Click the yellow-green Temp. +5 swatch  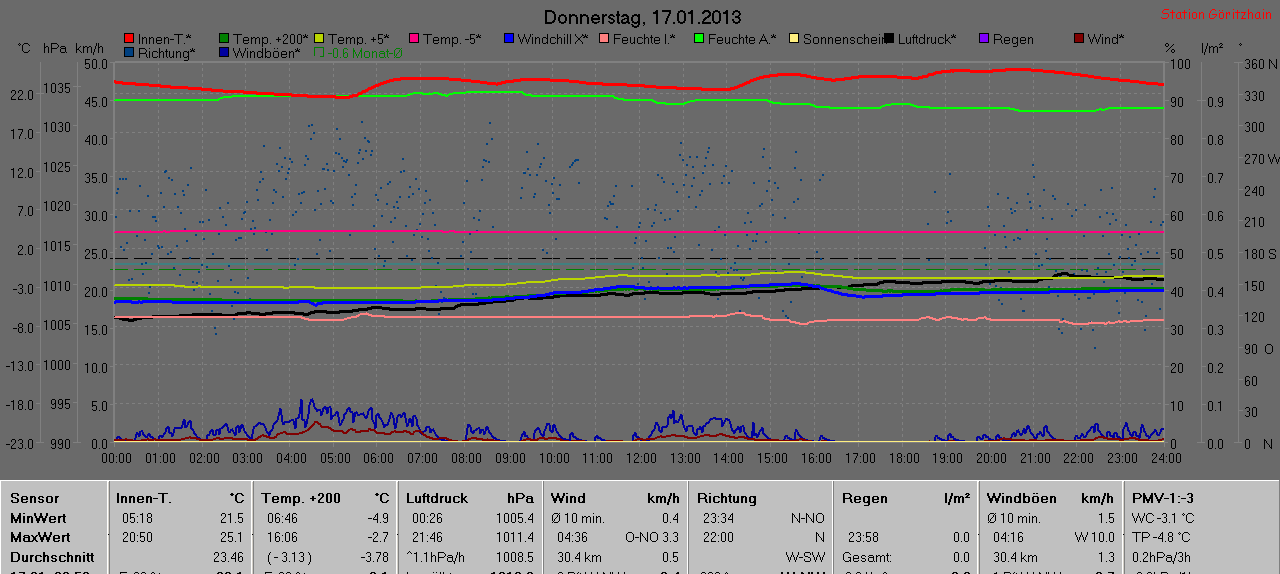[x=319, y=39]
